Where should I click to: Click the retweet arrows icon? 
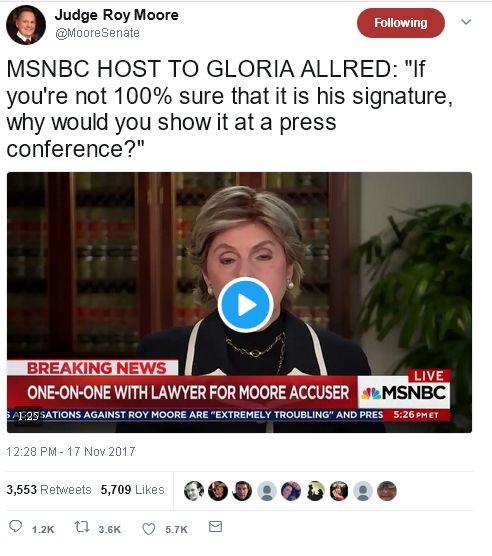point(82,527)
